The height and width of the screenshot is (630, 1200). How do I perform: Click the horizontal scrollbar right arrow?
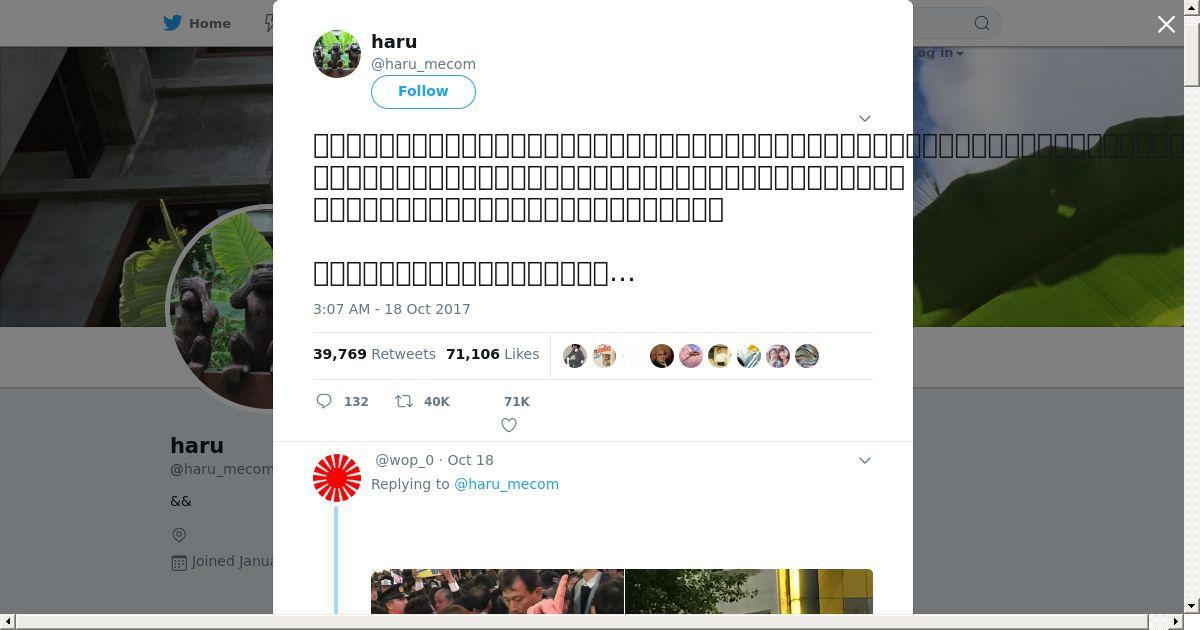[1176, 622]
